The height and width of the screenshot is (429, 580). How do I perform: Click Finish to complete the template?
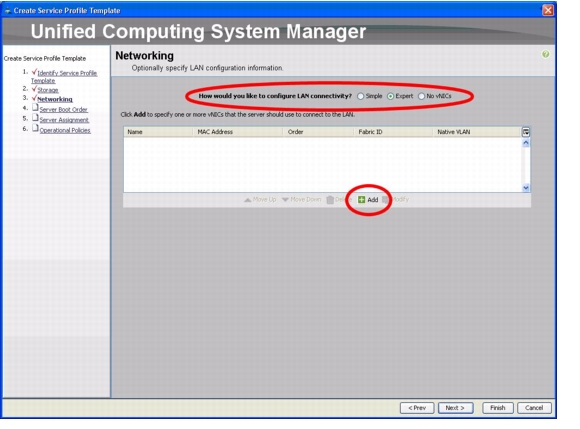498,408
